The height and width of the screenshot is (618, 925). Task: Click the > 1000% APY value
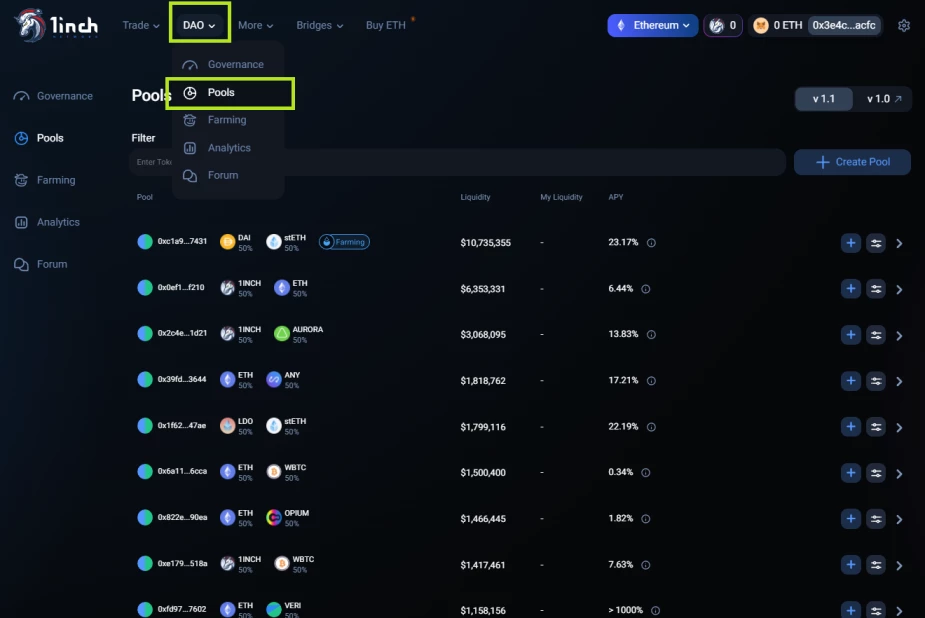coord(625,610)
